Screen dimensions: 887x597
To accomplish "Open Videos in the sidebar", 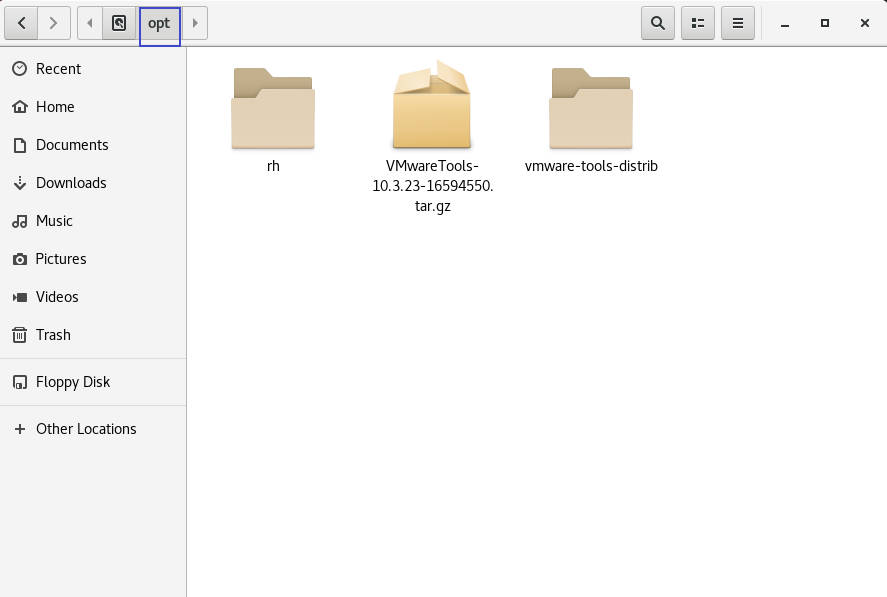I will tap(93, 297).
